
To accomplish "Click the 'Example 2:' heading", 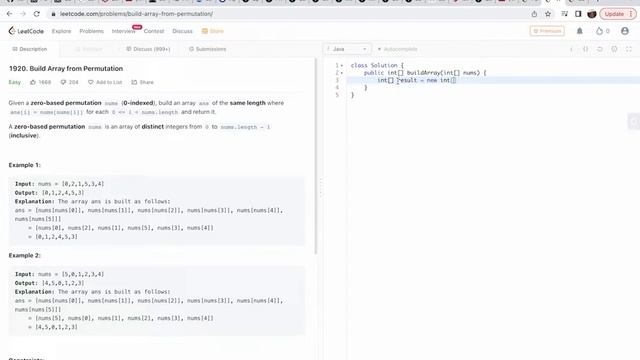I will point(24,256).
